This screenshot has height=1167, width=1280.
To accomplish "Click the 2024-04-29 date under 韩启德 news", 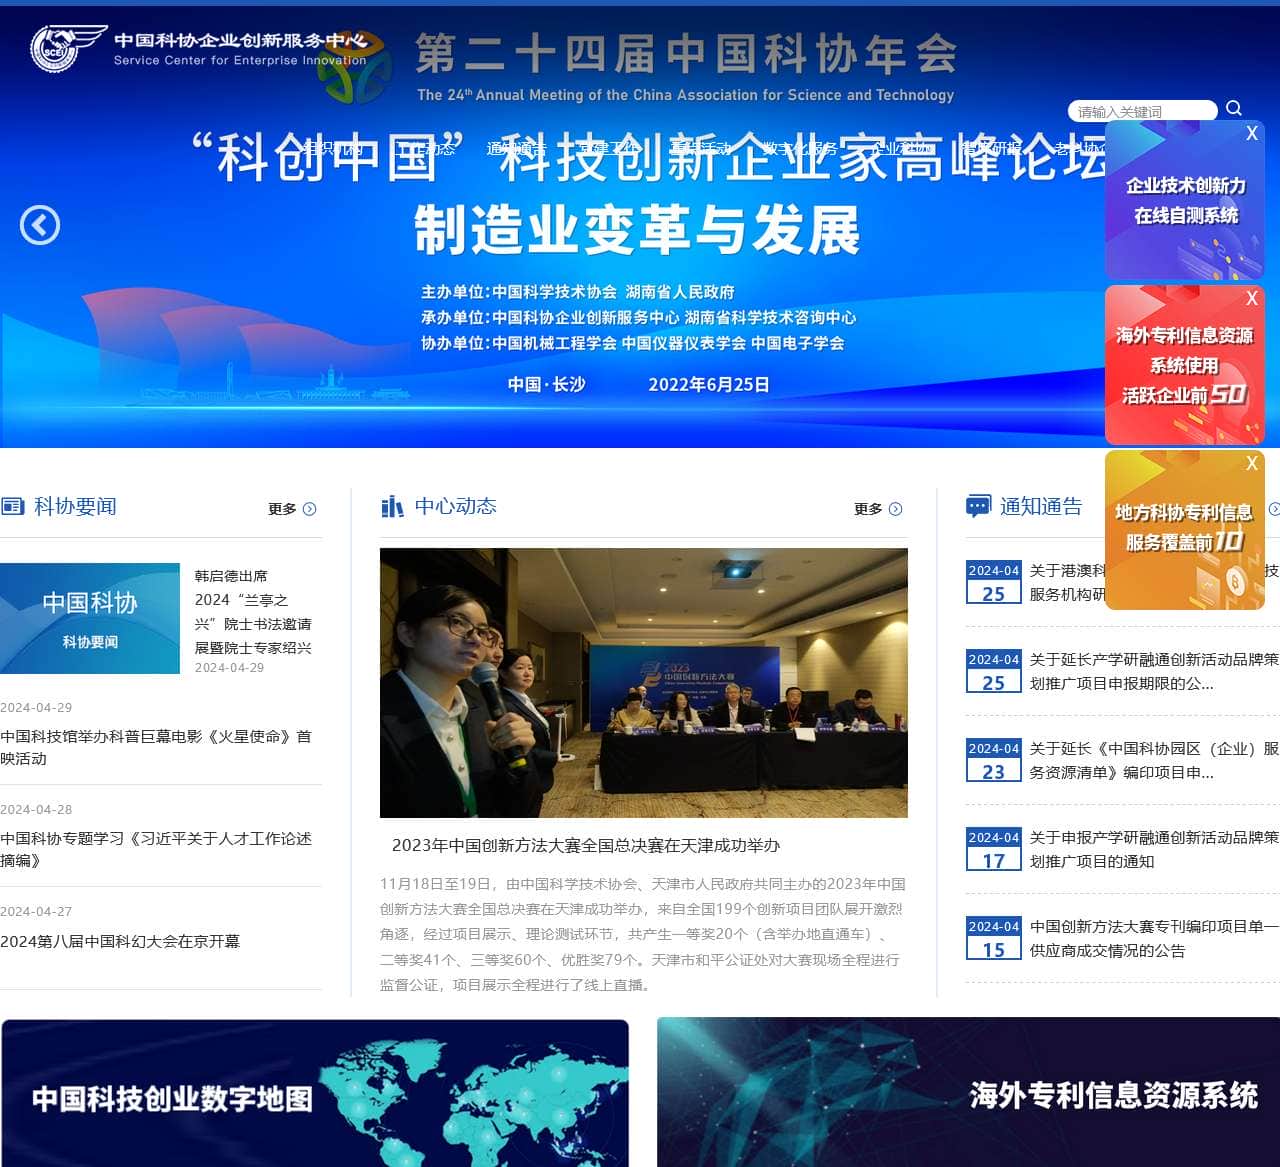I will coord(229,667).
